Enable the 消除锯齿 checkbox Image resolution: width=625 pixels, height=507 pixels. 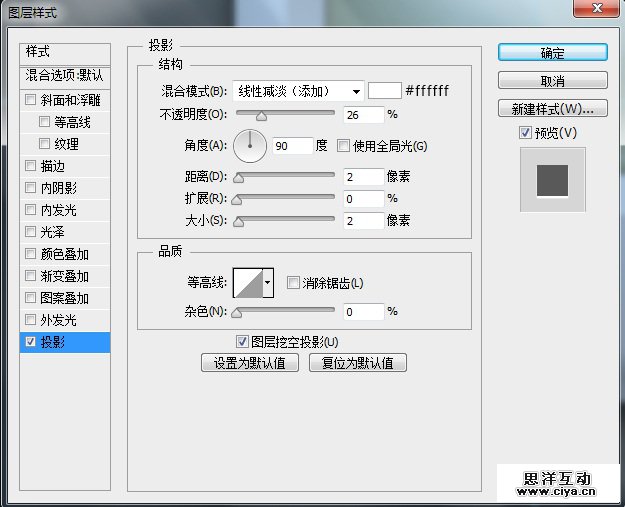point(293,283)
